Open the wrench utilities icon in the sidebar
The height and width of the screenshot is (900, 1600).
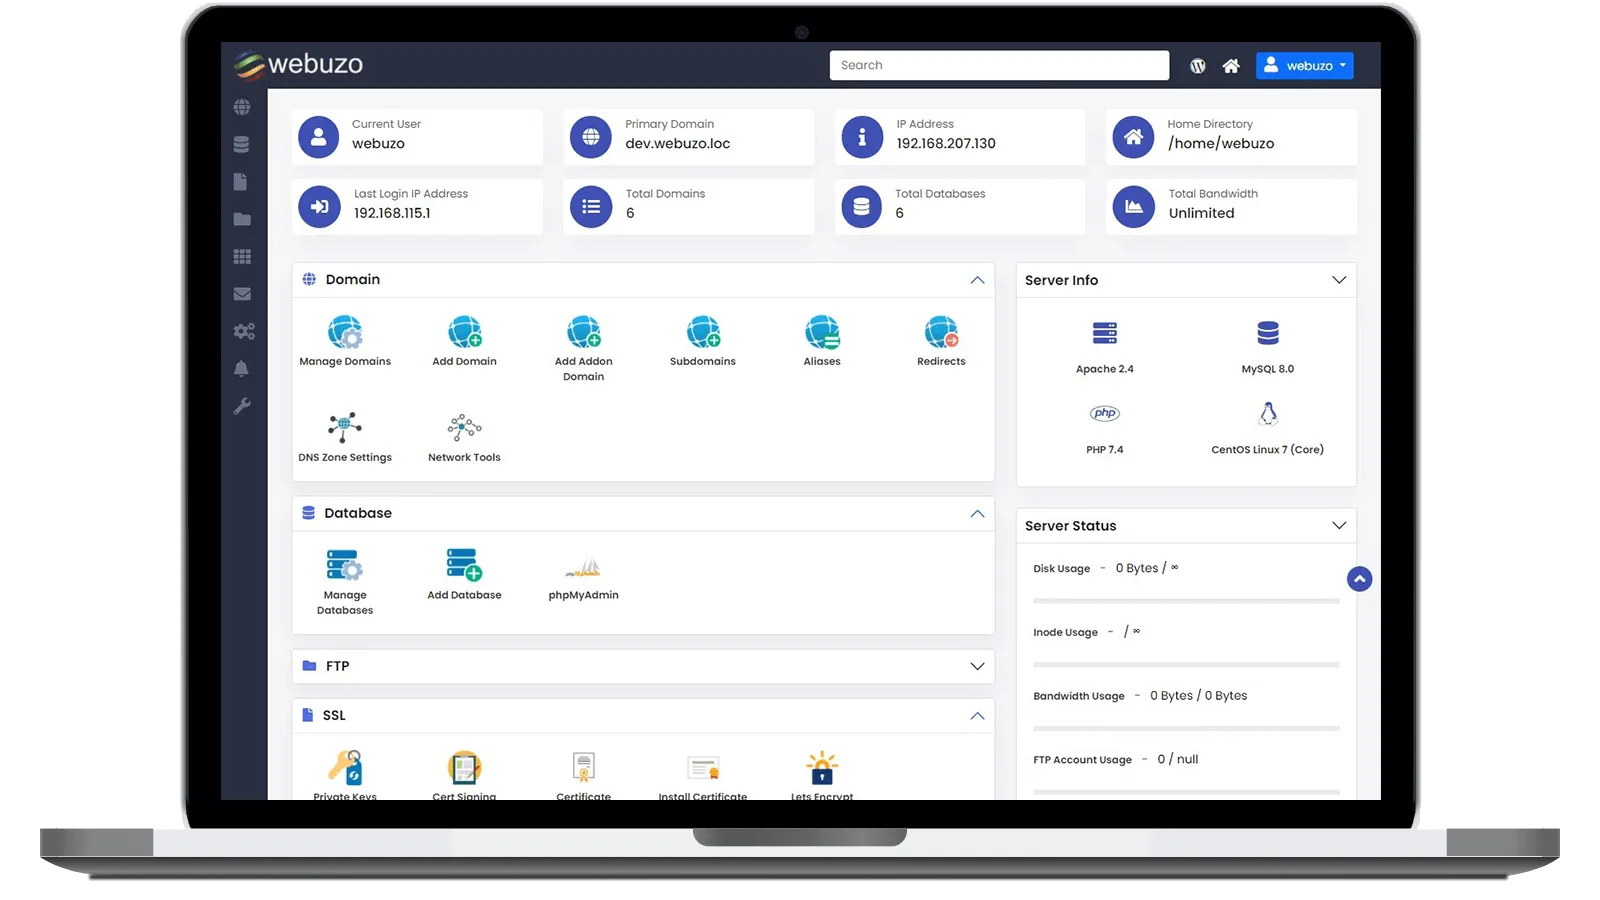[241, 405]
